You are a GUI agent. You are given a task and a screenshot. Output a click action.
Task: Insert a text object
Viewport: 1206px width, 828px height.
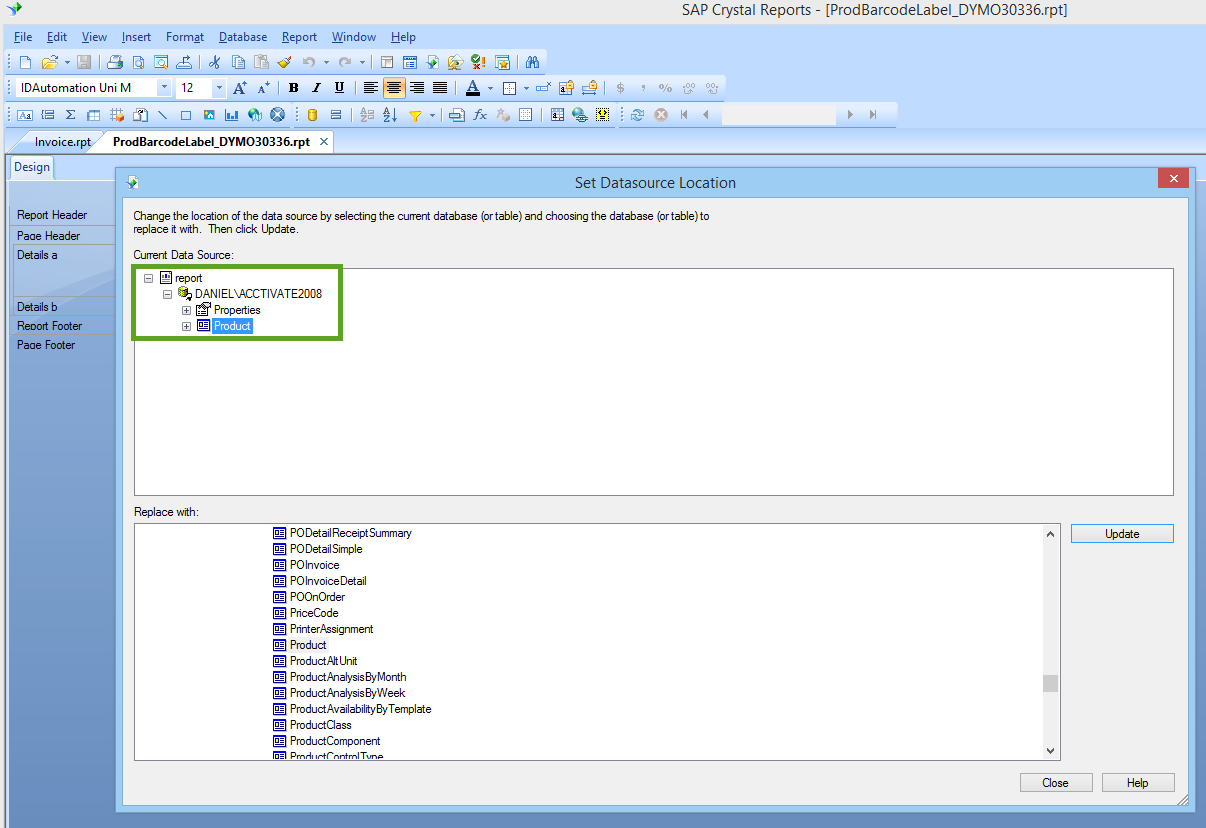point(26,115)
